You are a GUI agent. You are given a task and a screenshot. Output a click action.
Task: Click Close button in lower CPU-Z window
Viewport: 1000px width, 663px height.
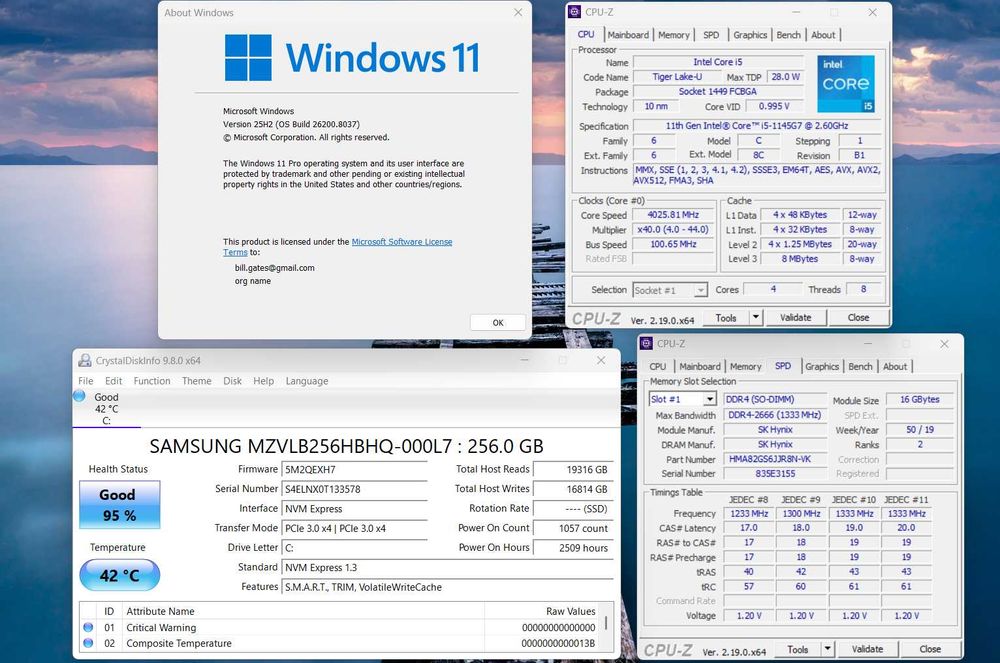[x=930, y=649]
